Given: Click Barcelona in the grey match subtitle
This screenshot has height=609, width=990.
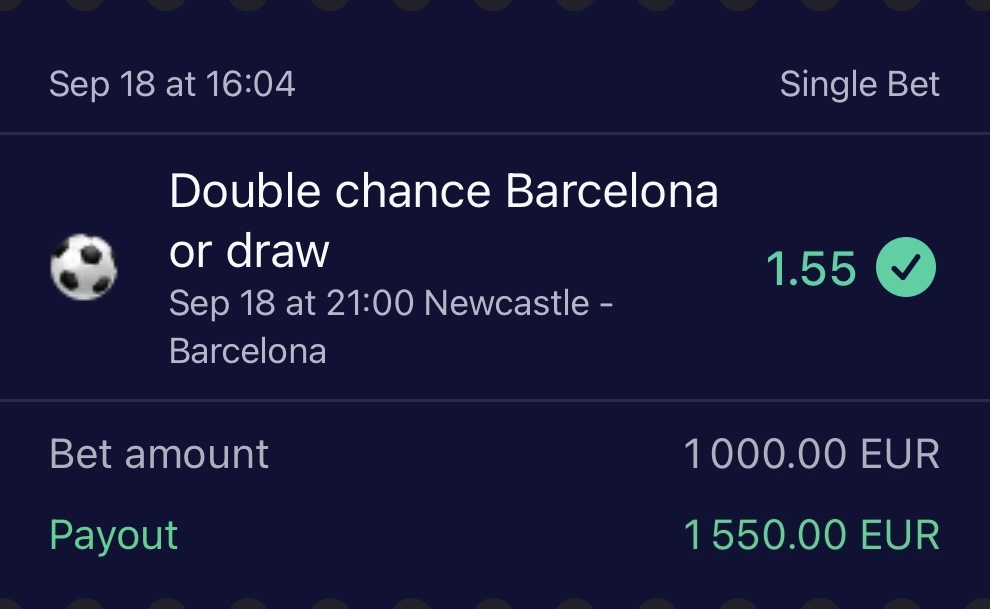Looking at the screenshot, I should 247,351.
